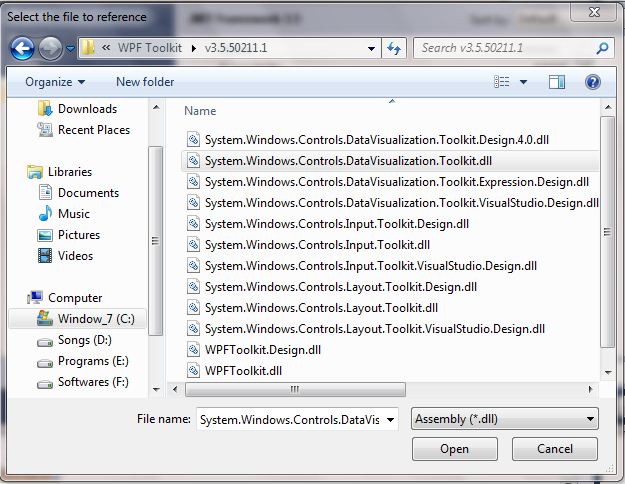Screen dimensions: 625x484
Task: Select Softwares (F:) drive
Action: pos(83,382)
